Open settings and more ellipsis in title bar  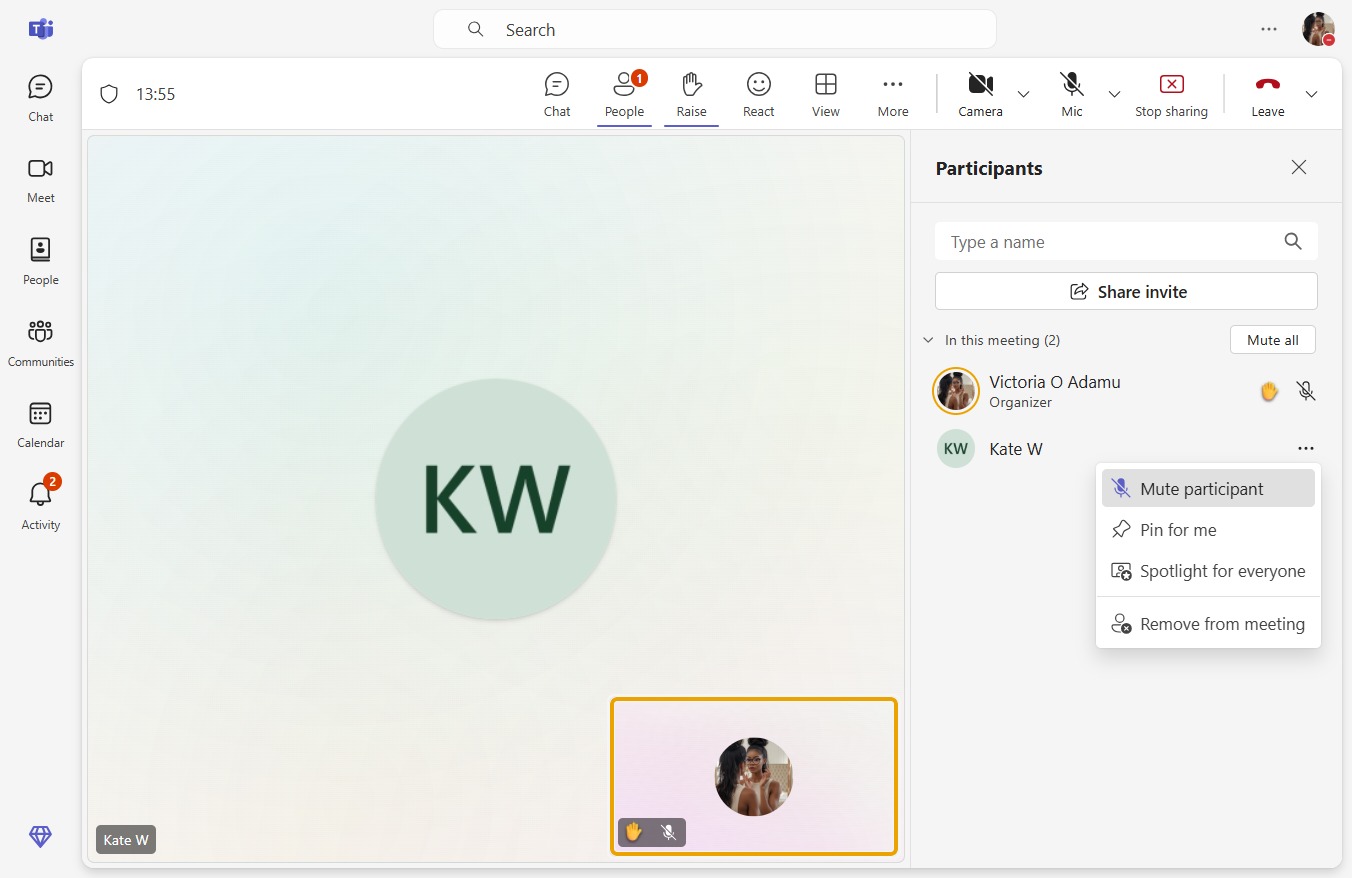(1269, 29)
